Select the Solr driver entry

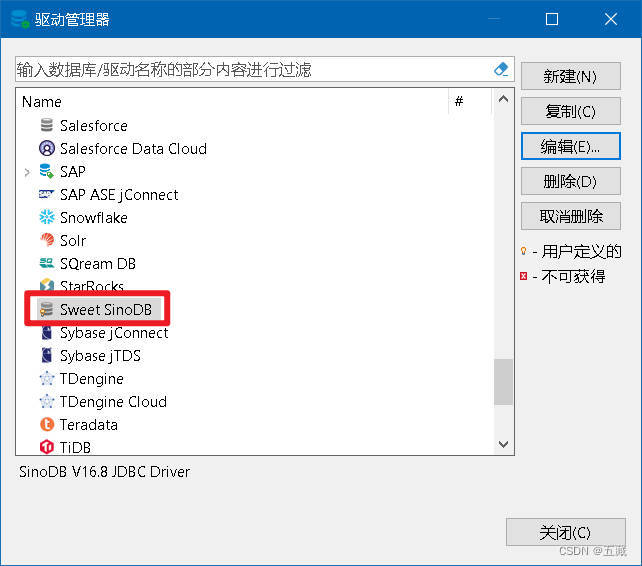click(73, 240)
